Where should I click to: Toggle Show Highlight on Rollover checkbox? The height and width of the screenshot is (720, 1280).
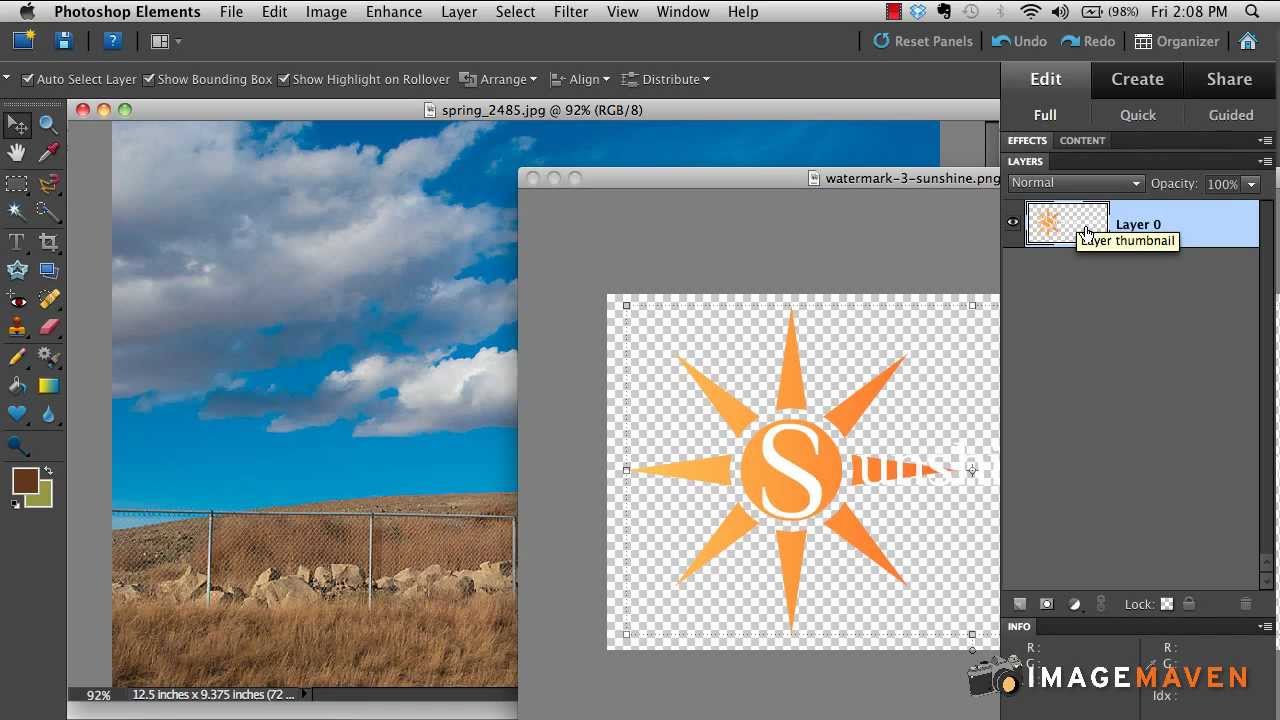284,79
